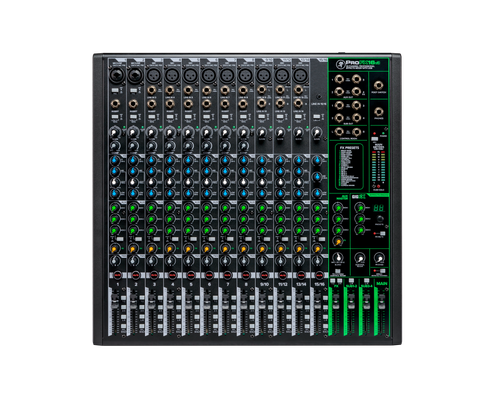
Task: Mute stereo channel 9/10
Action: [264, 275]
